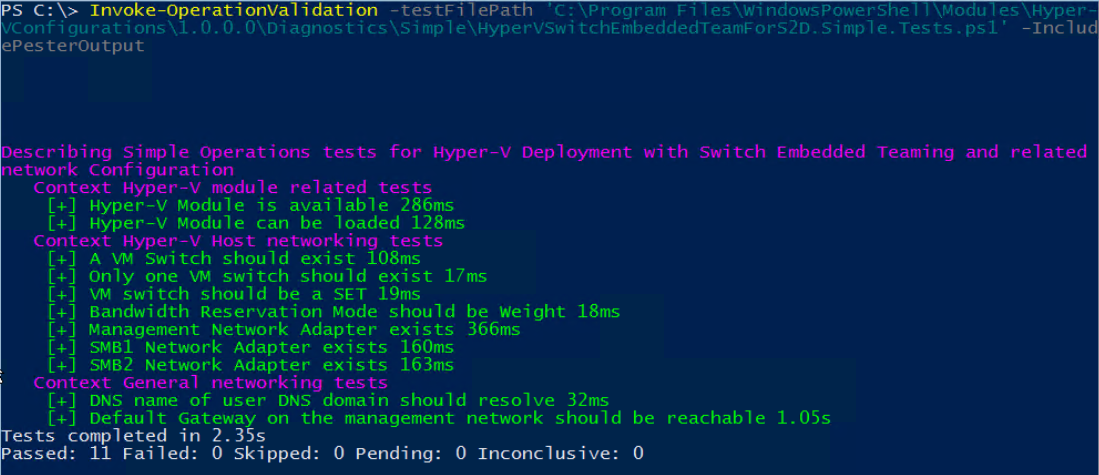Click the PS C:\> prompt
The image size is (1099, 475).
[x=40, y=11]
